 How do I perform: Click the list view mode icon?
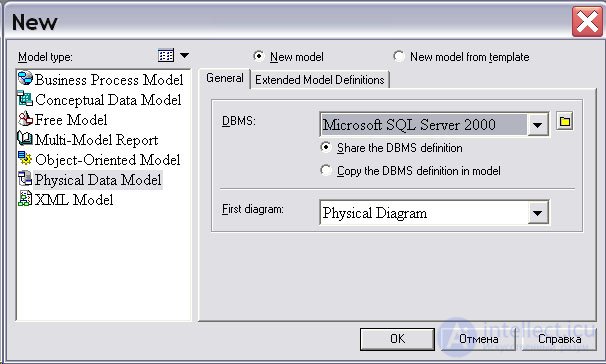(x=166, y=56)
